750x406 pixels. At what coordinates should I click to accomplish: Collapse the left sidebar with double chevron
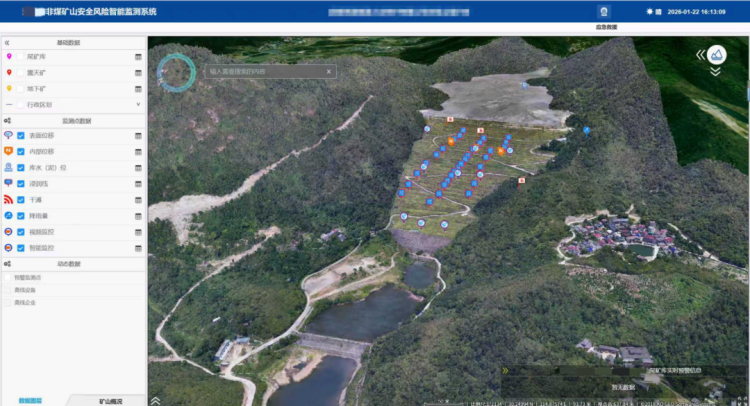tap(7, 44)
